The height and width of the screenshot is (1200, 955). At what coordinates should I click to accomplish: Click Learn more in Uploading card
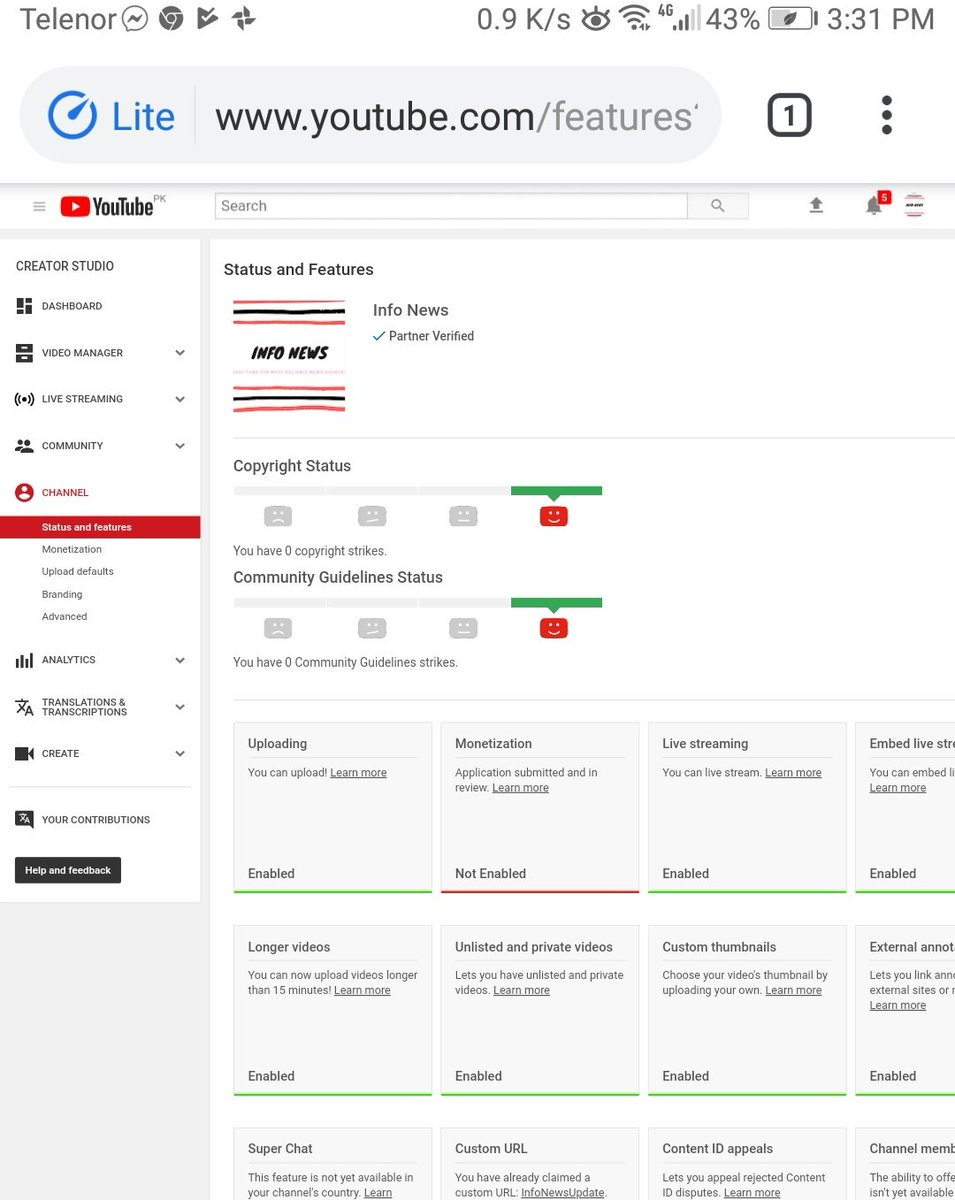pos(358,773)
